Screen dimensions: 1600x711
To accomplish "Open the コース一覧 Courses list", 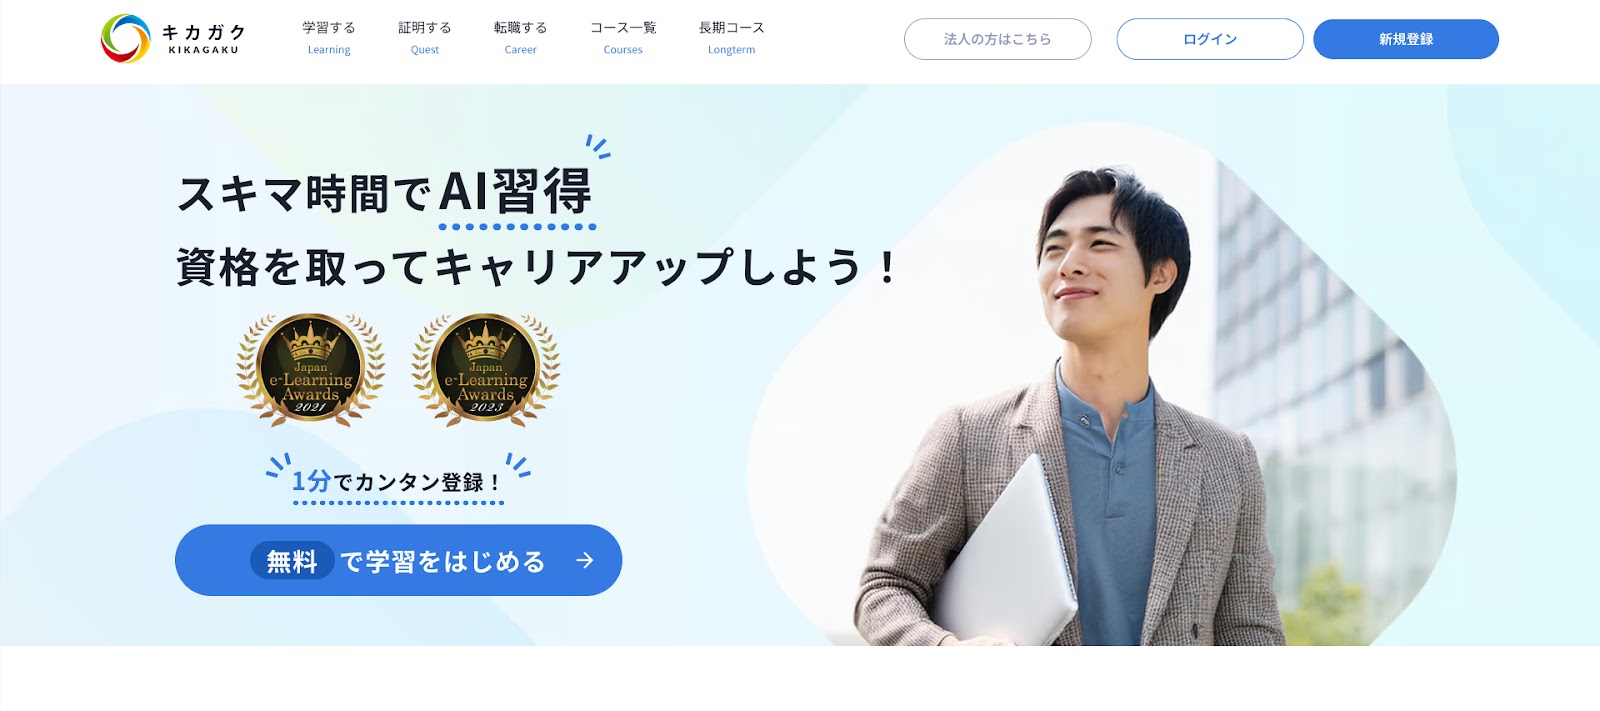I will pos(623,38).
